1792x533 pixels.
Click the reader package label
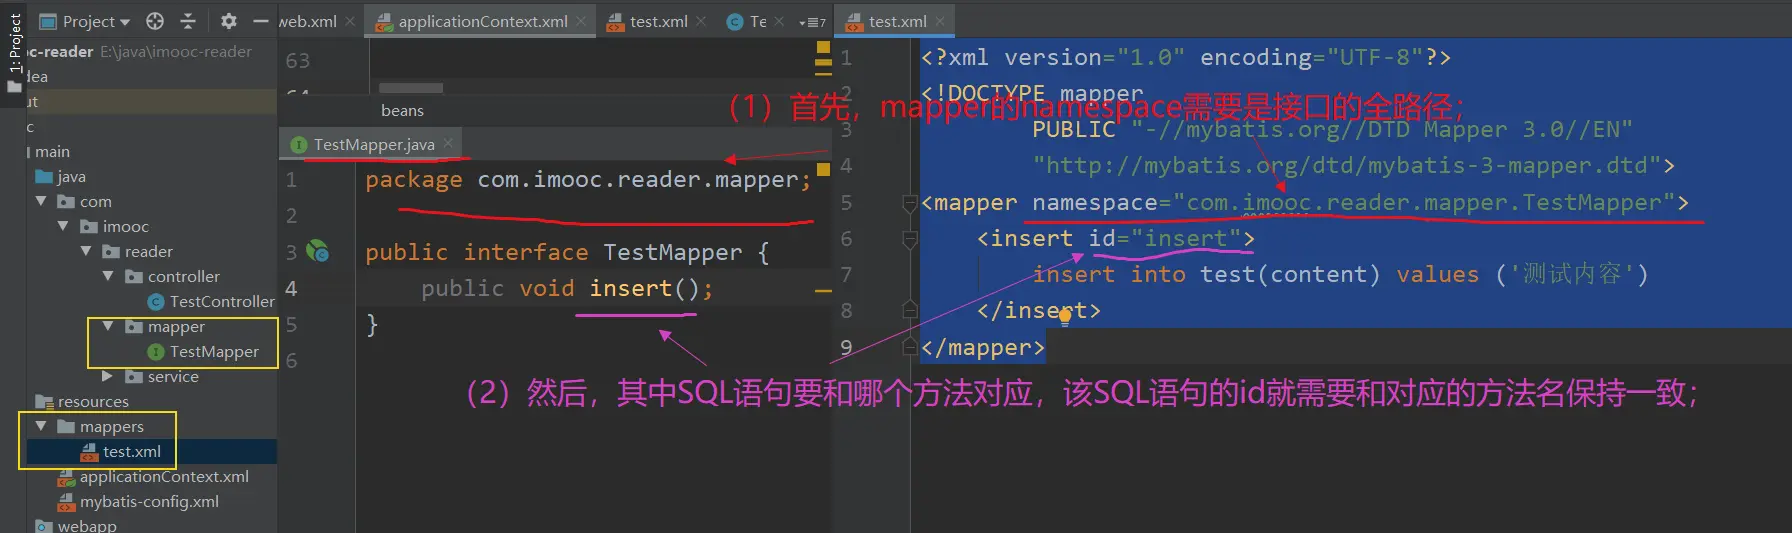tap(148, 251)
